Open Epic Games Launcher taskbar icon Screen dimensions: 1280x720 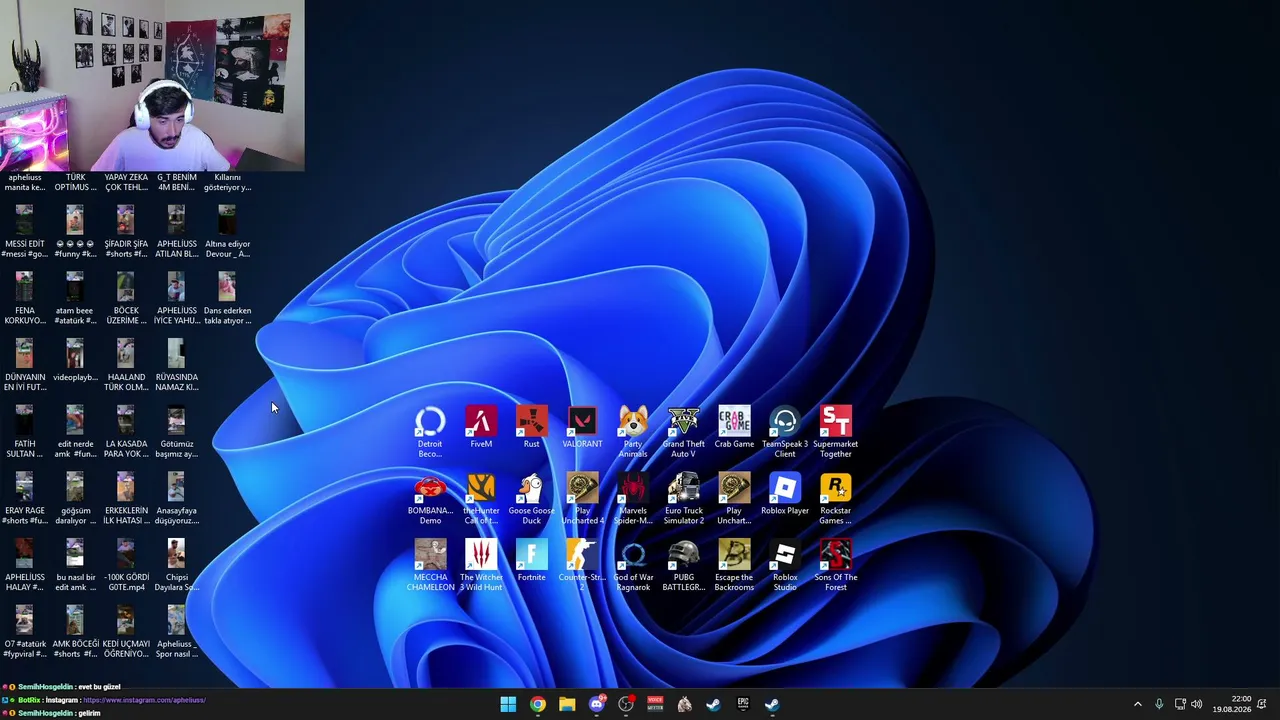[x=743, y=704]
